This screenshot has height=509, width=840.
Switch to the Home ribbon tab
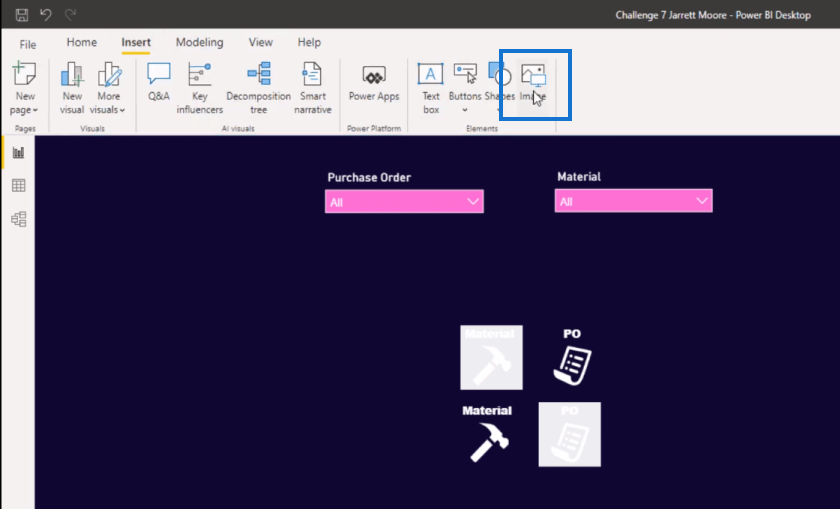[81, 42]
